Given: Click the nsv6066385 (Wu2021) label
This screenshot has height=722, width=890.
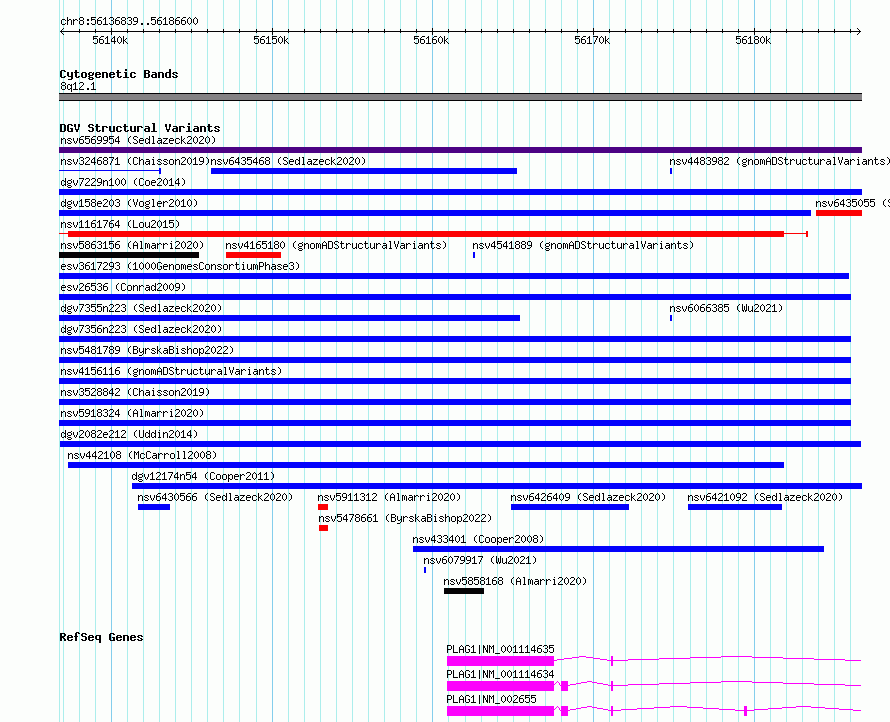Looking at the screenshot, I should (x=726, y=308).
